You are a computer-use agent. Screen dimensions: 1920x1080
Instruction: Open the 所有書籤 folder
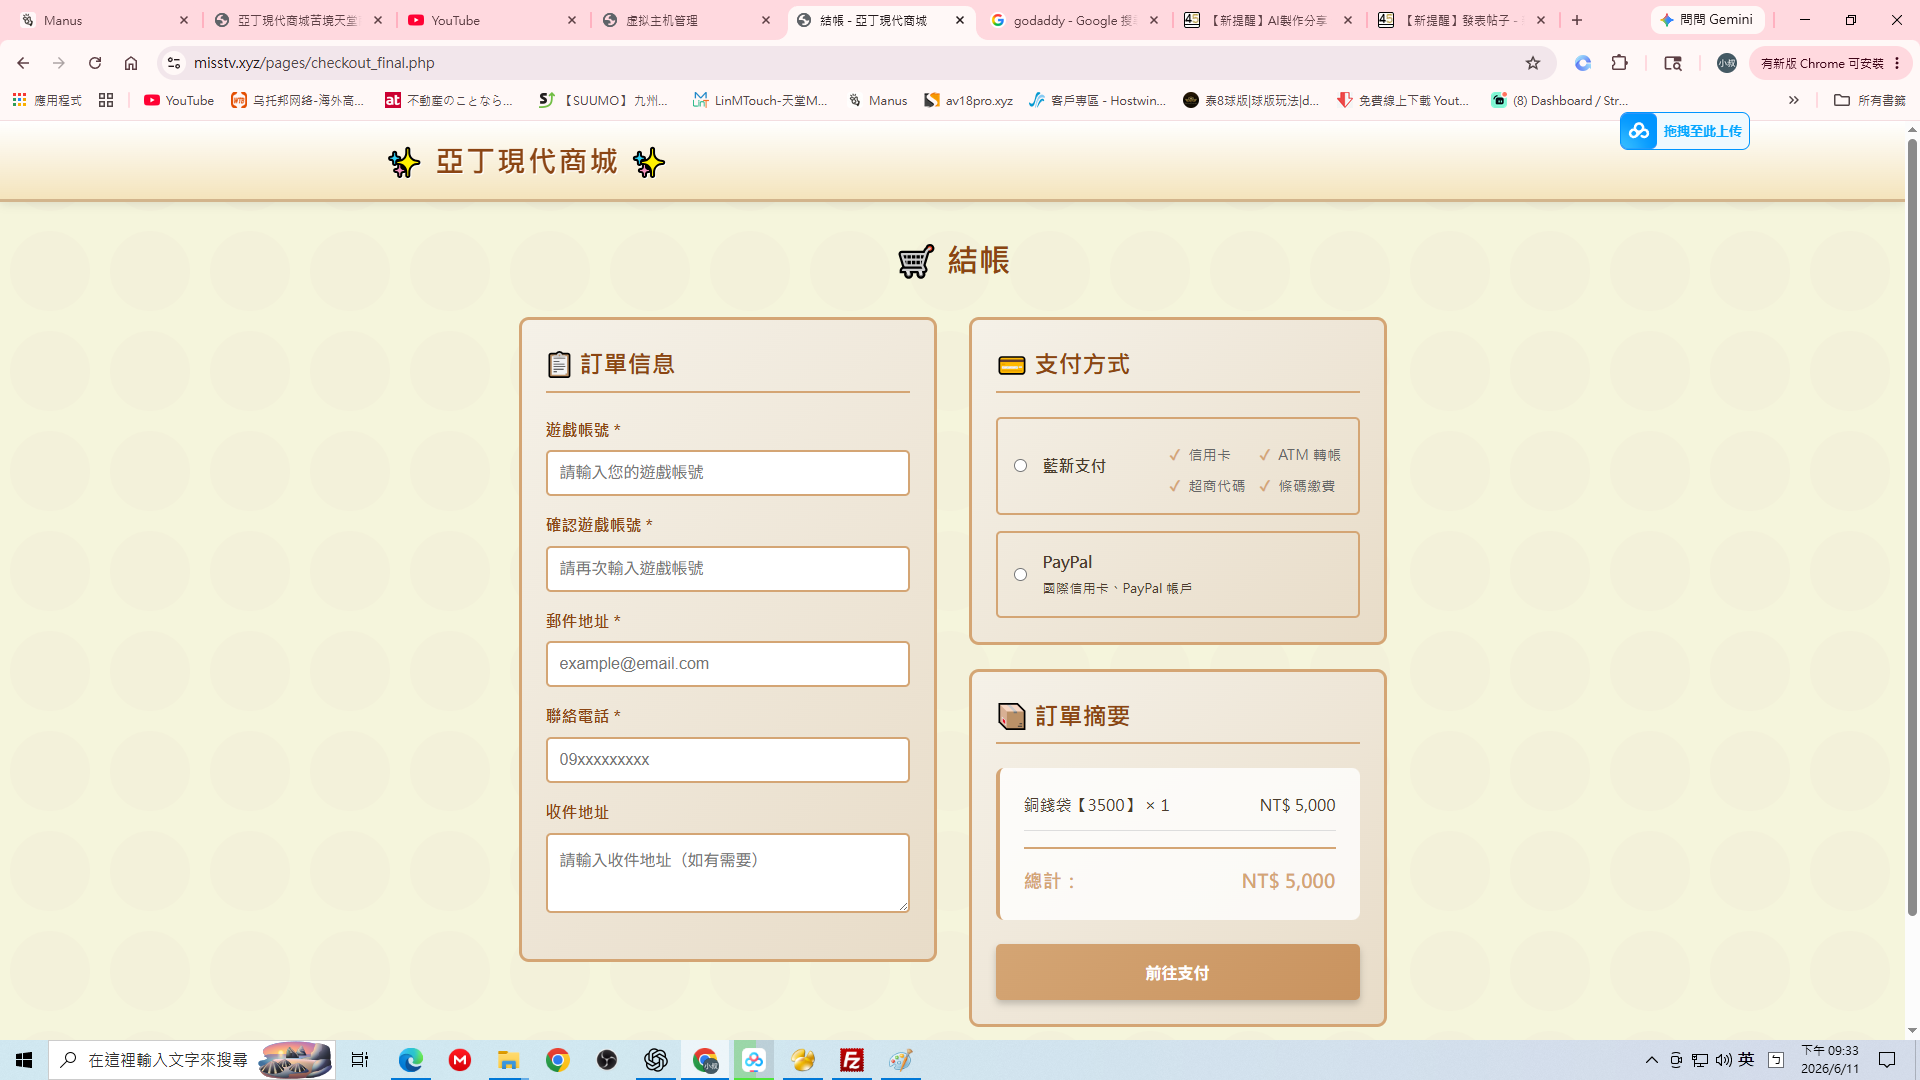[x=1869, y=100]
